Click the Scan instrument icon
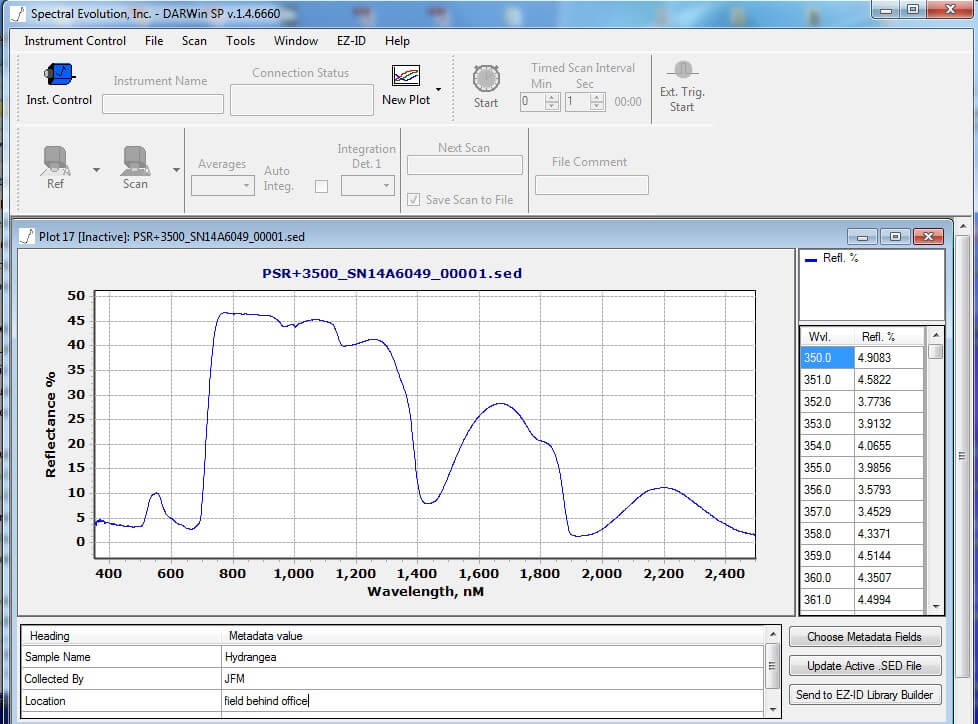The width and height of the screenshot is (978, 724). point(135,160)
